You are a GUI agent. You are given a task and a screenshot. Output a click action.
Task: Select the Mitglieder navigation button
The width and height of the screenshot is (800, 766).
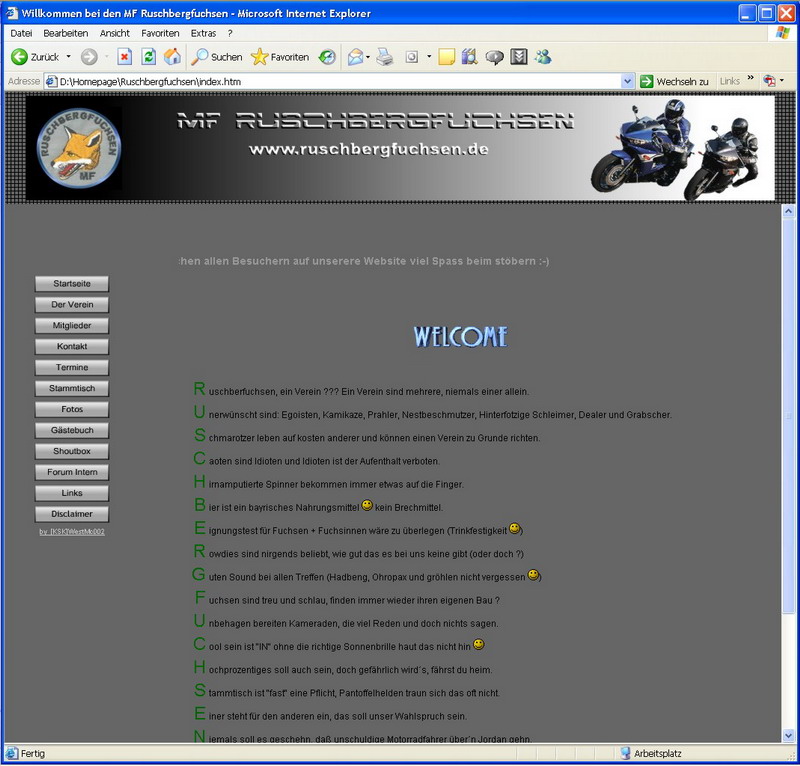click(x=71, y=326)
